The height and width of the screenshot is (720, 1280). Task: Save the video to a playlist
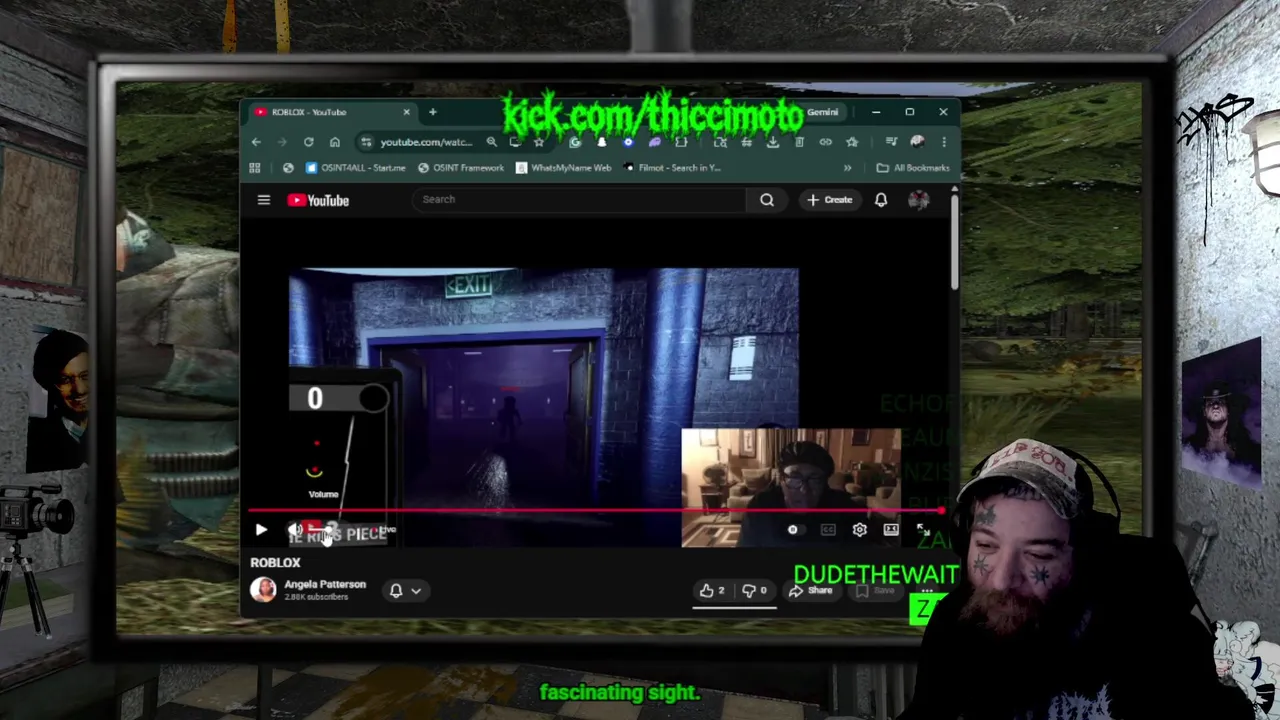875,591
